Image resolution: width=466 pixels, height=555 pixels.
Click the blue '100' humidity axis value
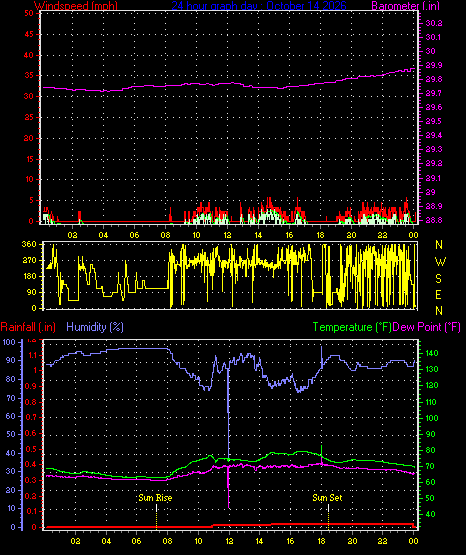(9, 342)
